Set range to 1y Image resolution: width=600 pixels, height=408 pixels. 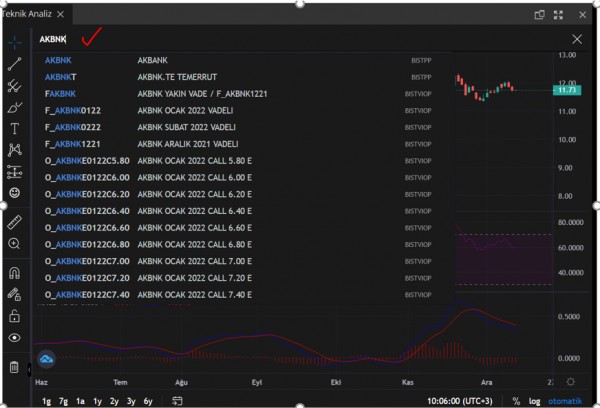click(x=98, y=401)
